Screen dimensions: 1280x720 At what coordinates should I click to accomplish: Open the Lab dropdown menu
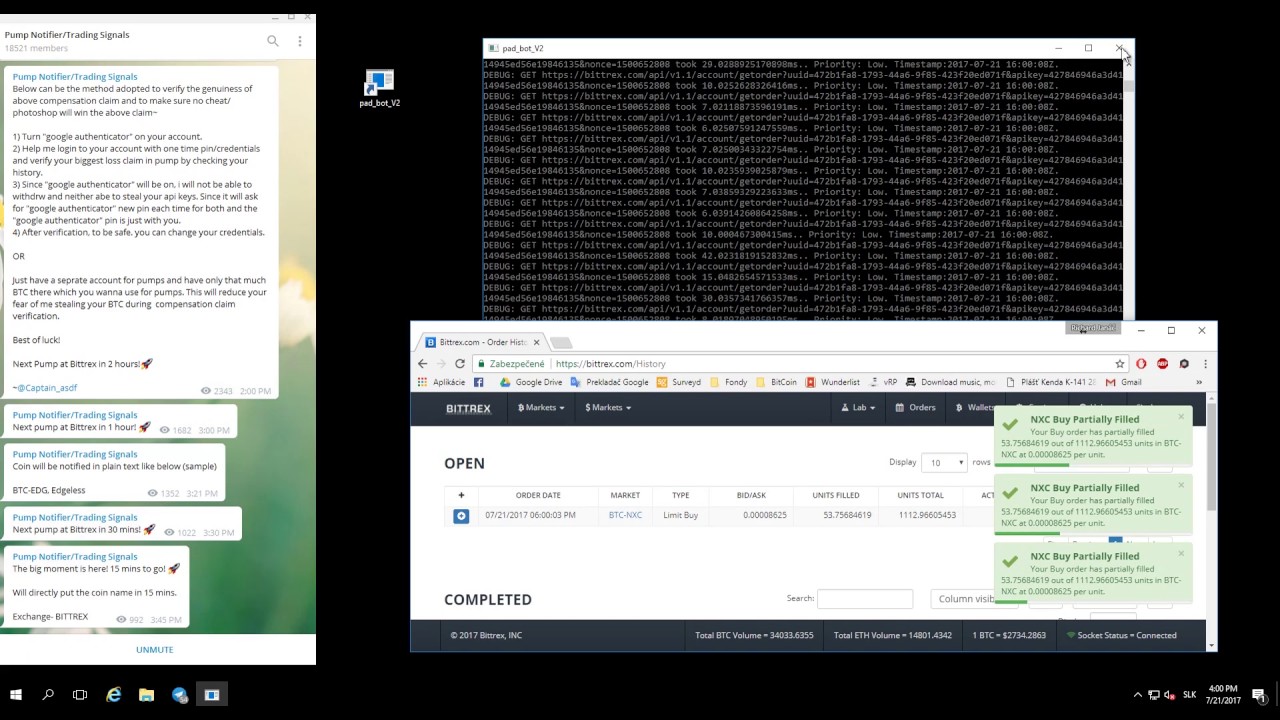[x=858, y=408]
